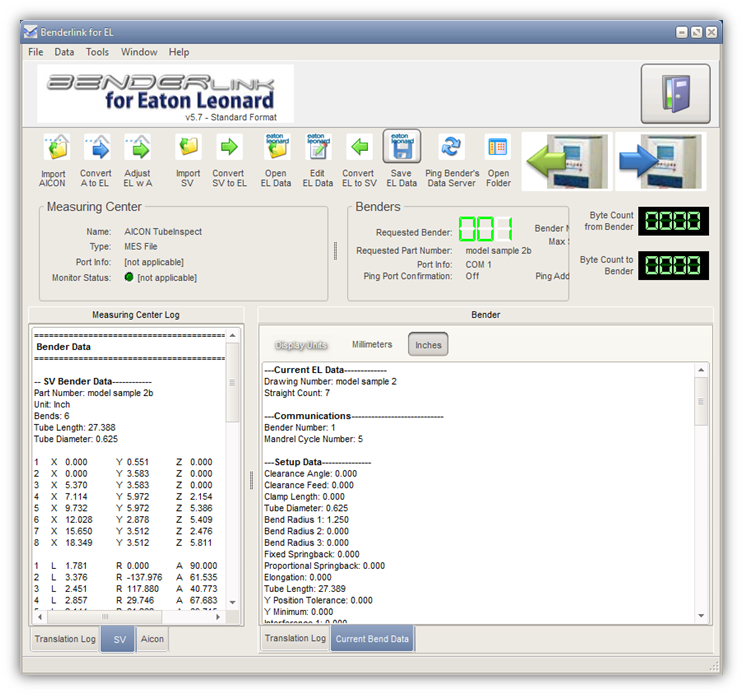
Task: Click the Import SV icon
Action: (188, 149)
